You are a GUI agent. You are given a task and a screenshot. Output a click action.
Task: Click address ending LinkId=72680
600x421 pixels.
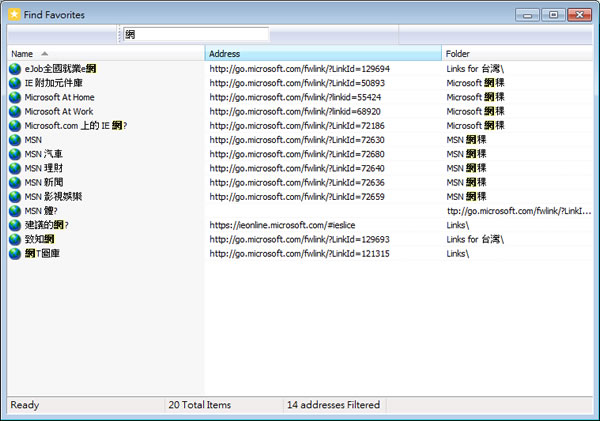[297, 154]
